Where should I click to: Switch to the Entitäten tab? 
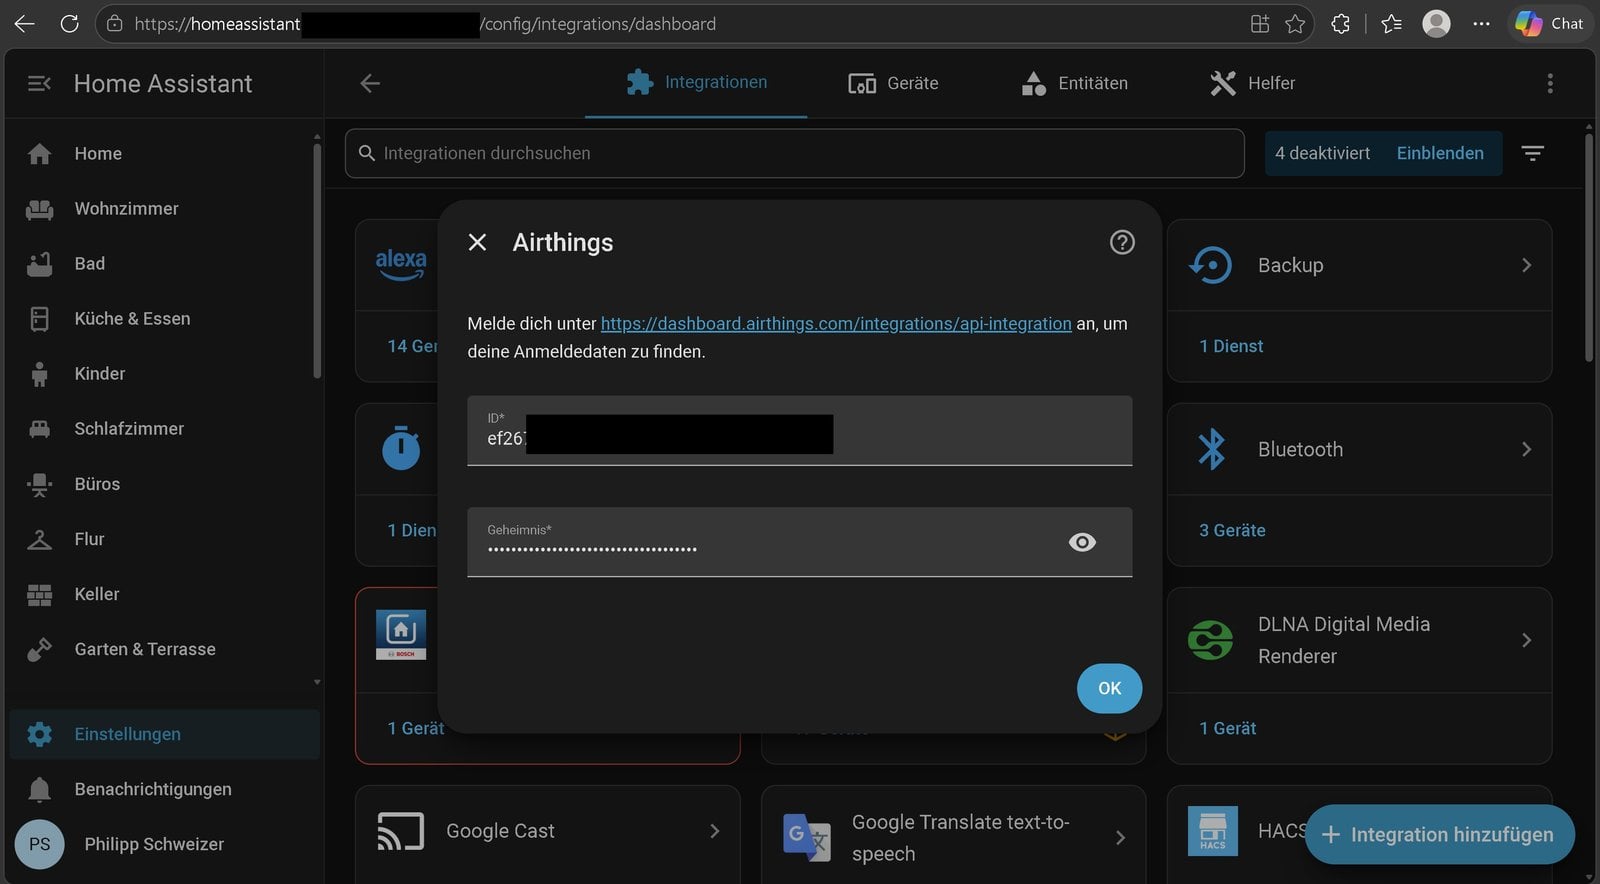(x=1074, y=83)
